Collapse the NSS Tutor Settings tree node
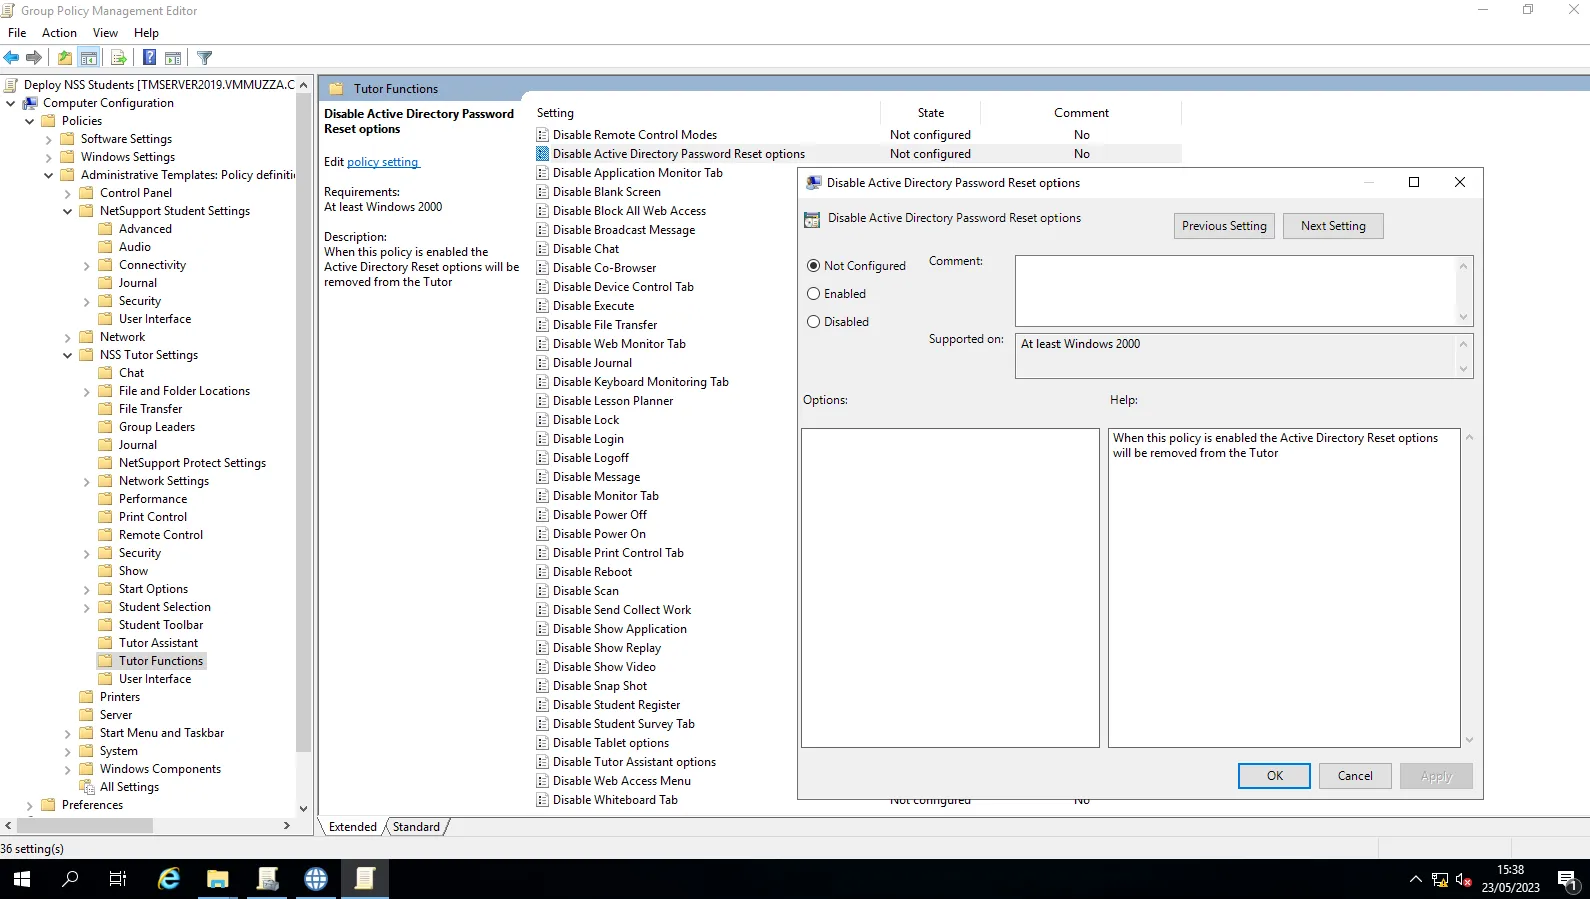This screenshot has width=1590, height=899. point(68,355)
